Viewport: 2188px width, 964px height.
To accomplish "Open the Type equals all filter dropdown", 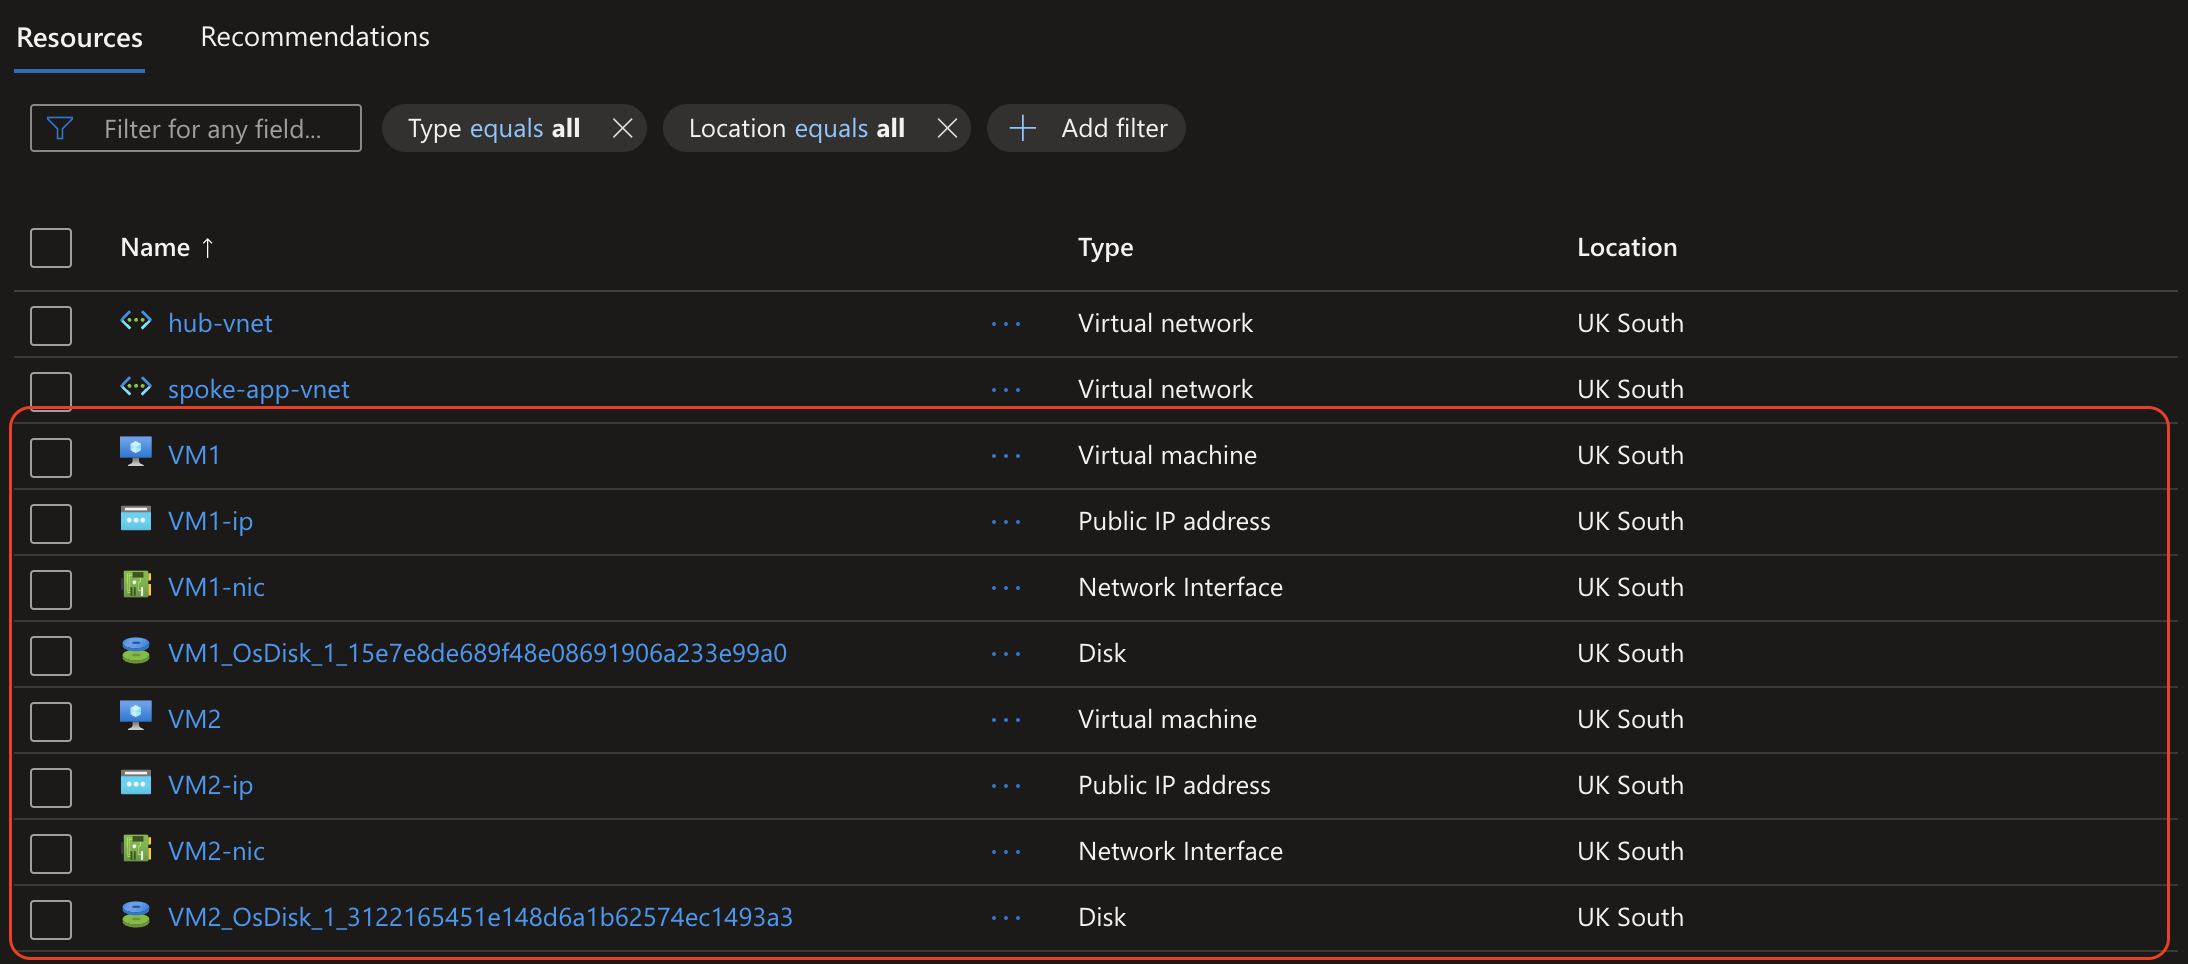I will (495, 127).
